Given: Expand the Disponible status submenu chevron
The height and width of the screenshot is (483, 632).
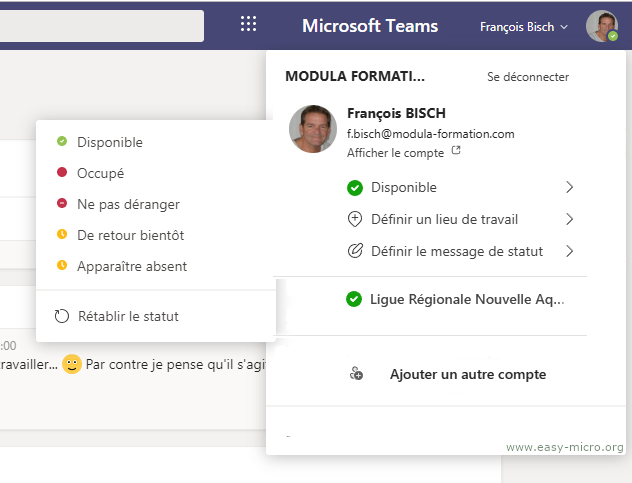Looking at the screenshot, I should coord(569,187).
